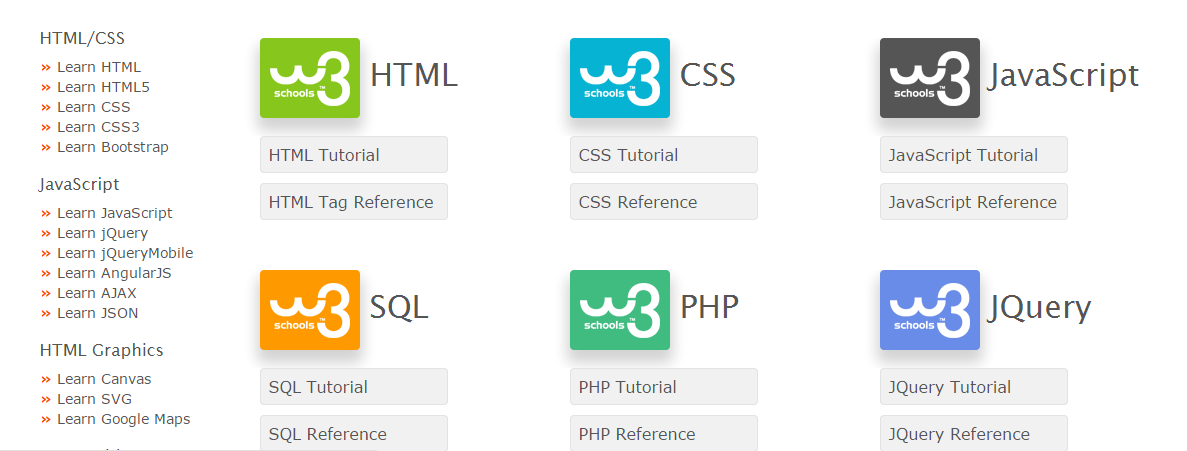This screenshot has width=1187, height=451.
Task: Open the JQuery Tutorial button
Action: [x=973, y=387]
